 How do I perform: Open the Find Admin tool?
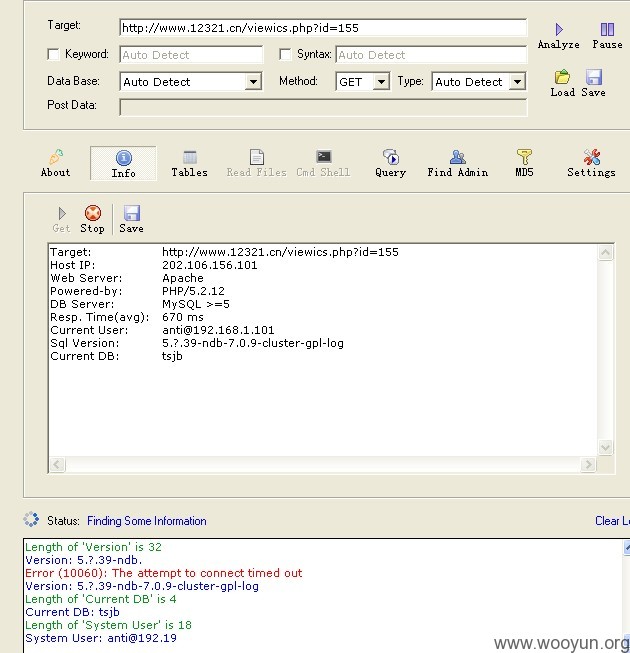click(458, 163)
